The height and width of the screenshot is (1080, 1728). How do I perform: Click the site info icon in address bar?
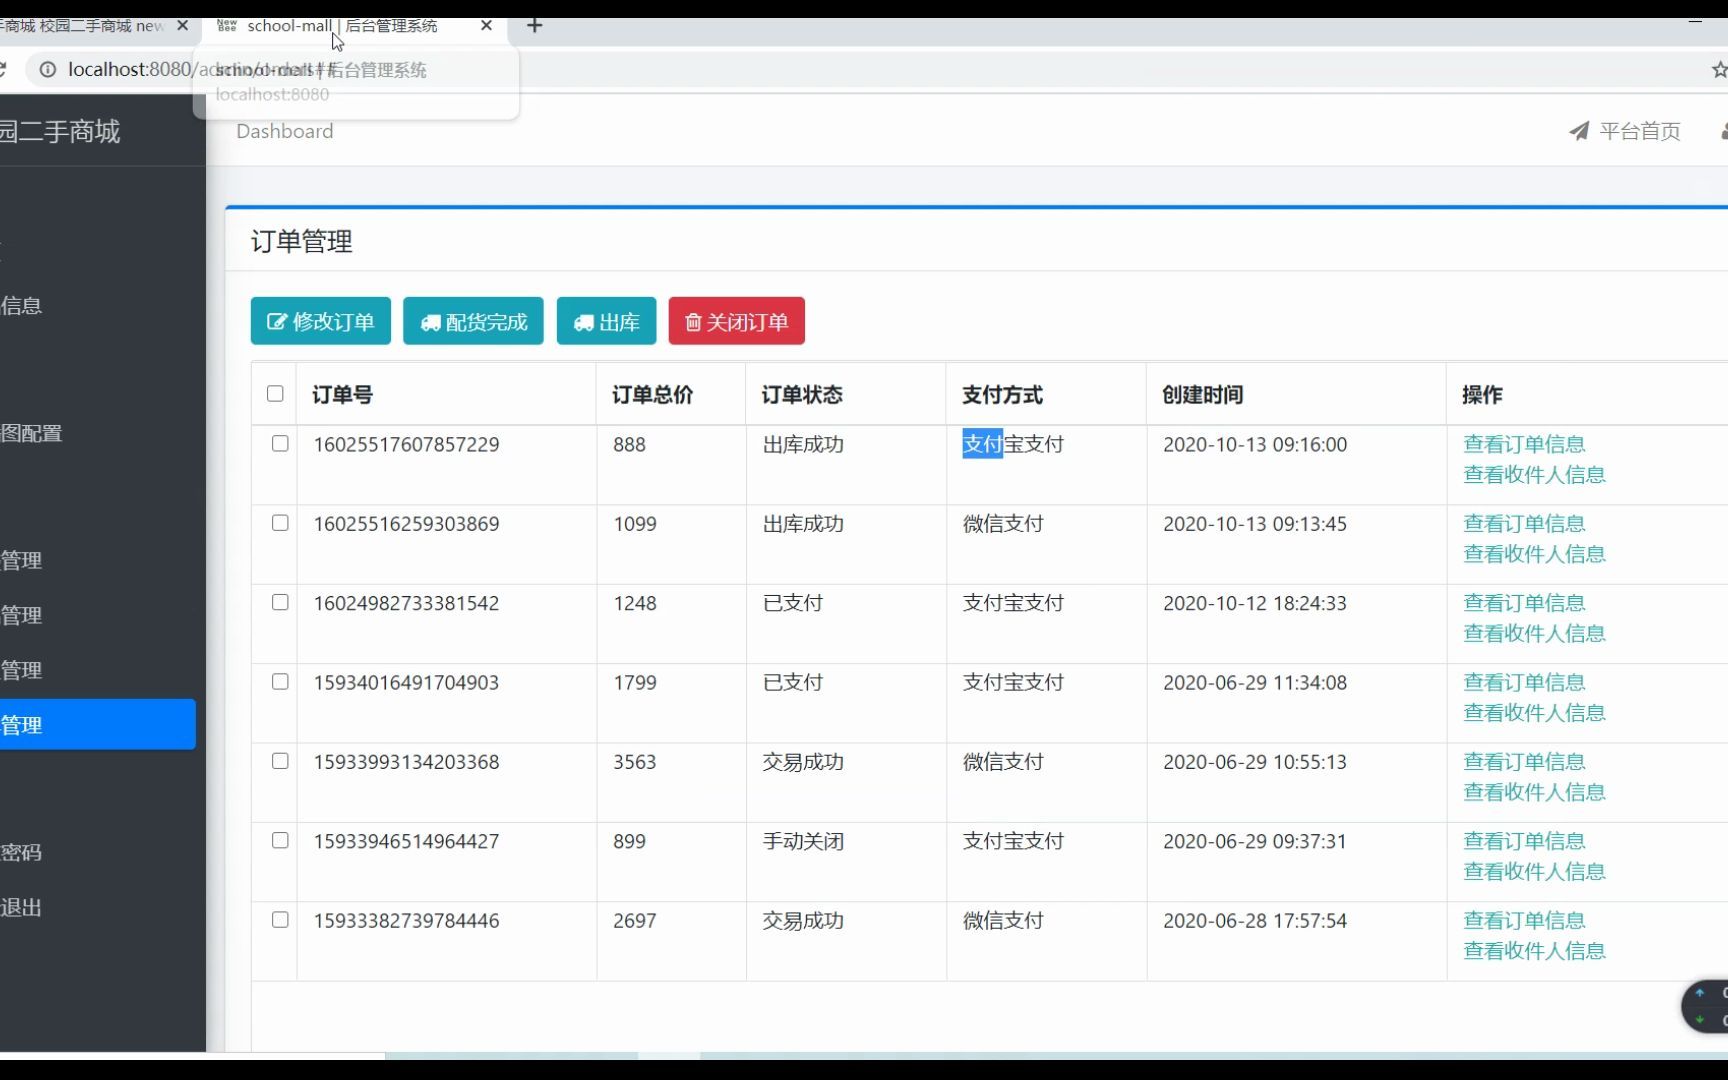[x=47, y=69]
